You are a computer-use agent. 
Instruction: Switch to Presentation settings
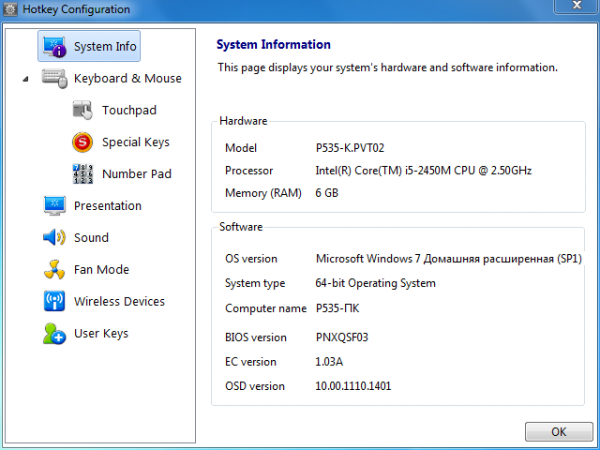(x=108, y=206)
